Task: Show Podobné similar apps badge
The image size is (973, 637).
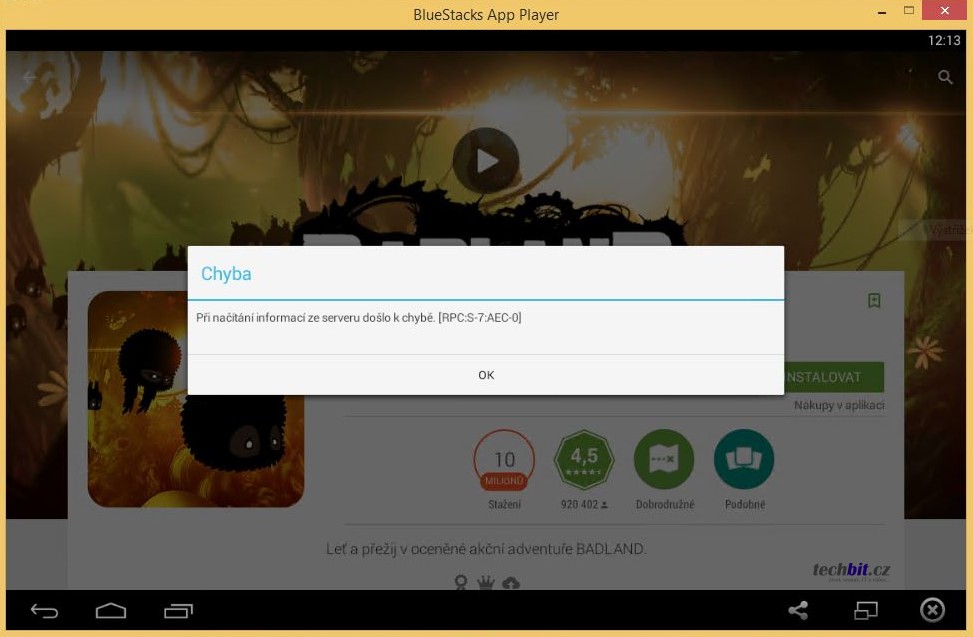Action: (x=744, y=460)
